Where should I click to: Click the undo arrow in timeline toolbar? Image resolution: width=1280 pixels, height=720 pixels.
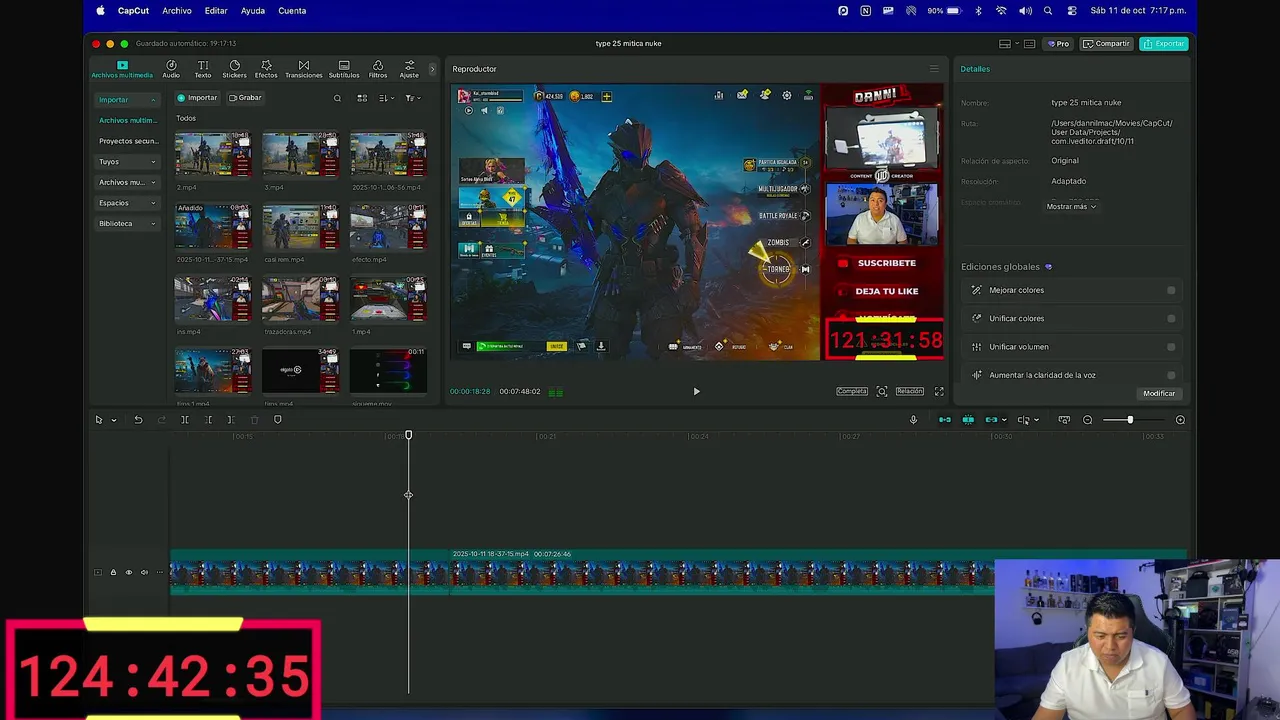click(x=138, y=420)
